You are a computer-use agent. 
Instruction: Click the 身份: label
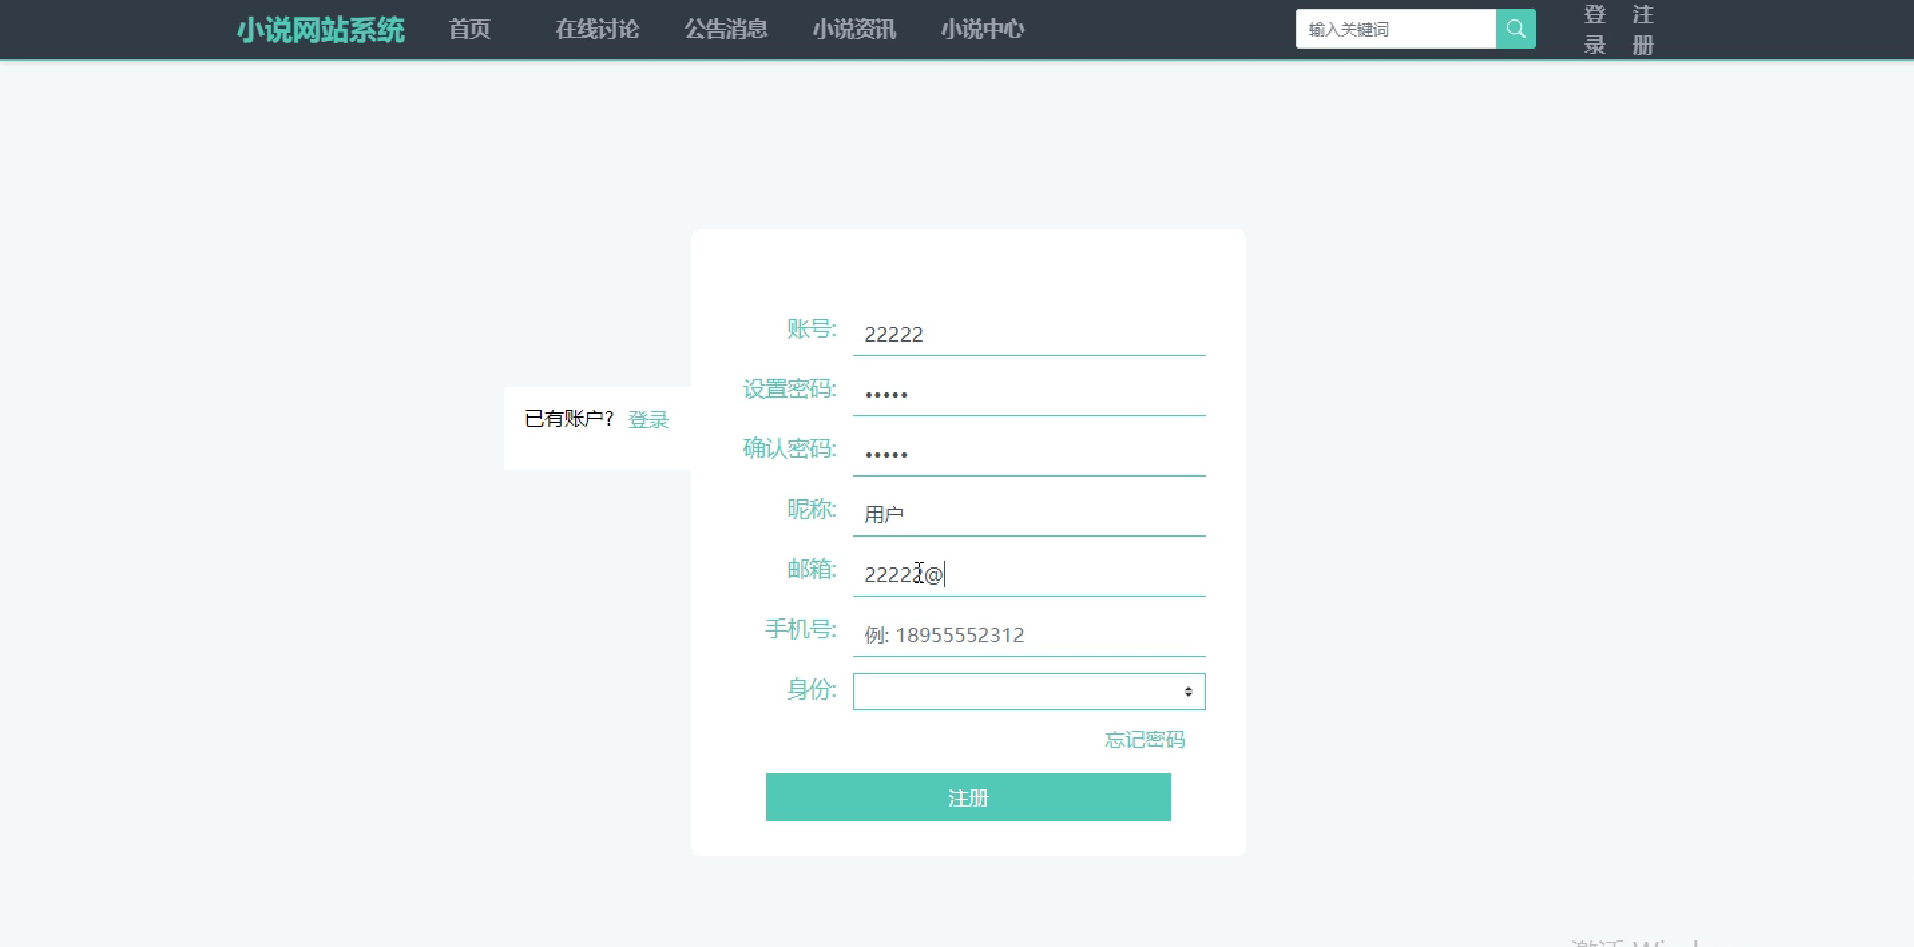click(x=811, y=689)
